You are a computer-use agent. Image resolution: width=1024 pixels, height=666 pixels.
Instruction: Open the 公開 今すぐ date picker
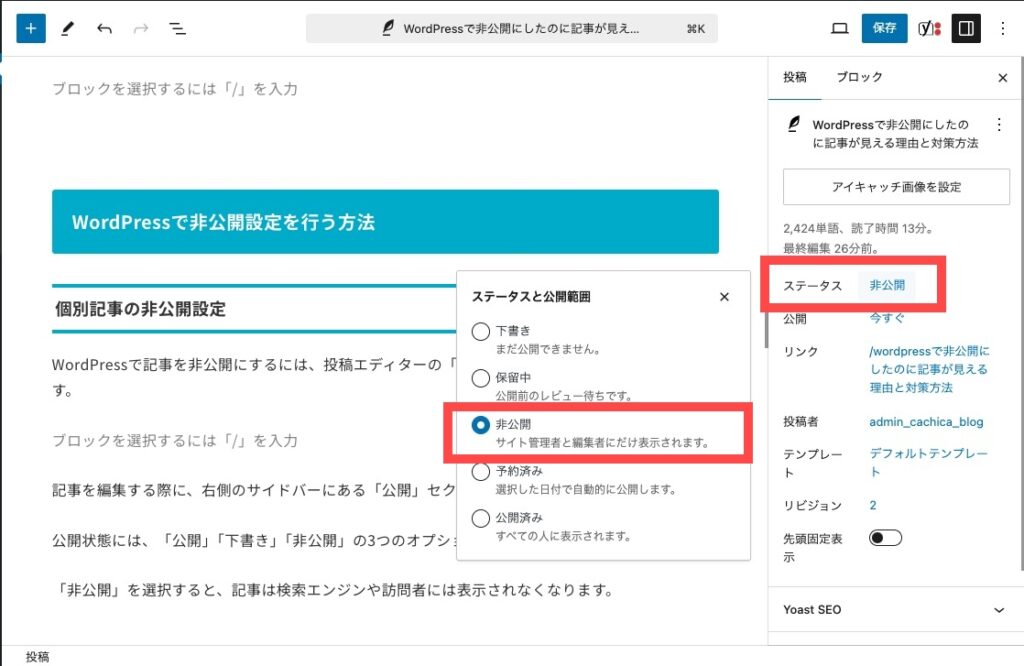point(887,319)
